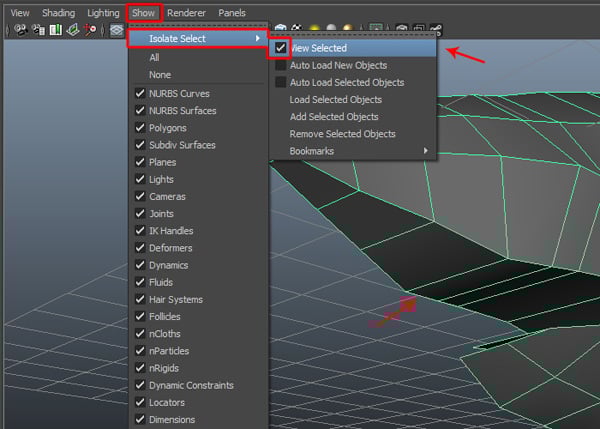Uncheck the View Selected checkbox
600x429 pixels.
pyautogui.click(x=281, y=47)
